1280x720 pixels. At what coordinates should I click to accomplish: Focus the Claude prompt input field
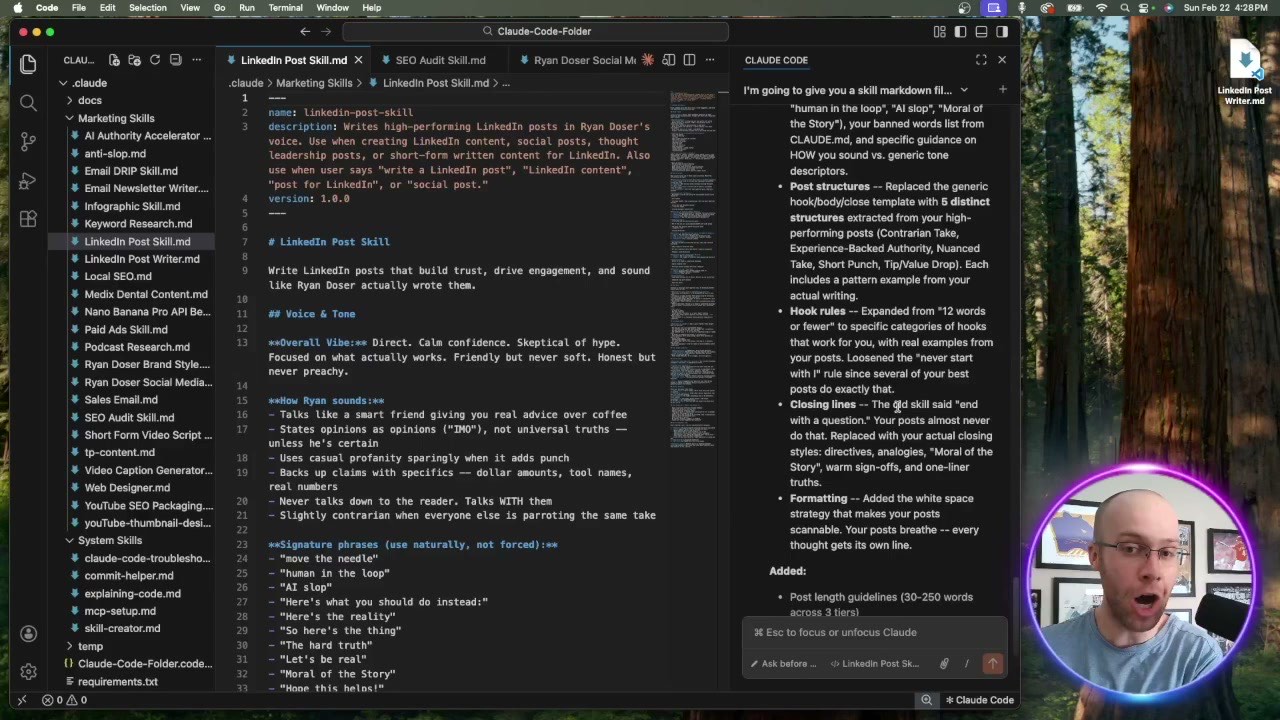pyautogui.click(x=876, y=632)
